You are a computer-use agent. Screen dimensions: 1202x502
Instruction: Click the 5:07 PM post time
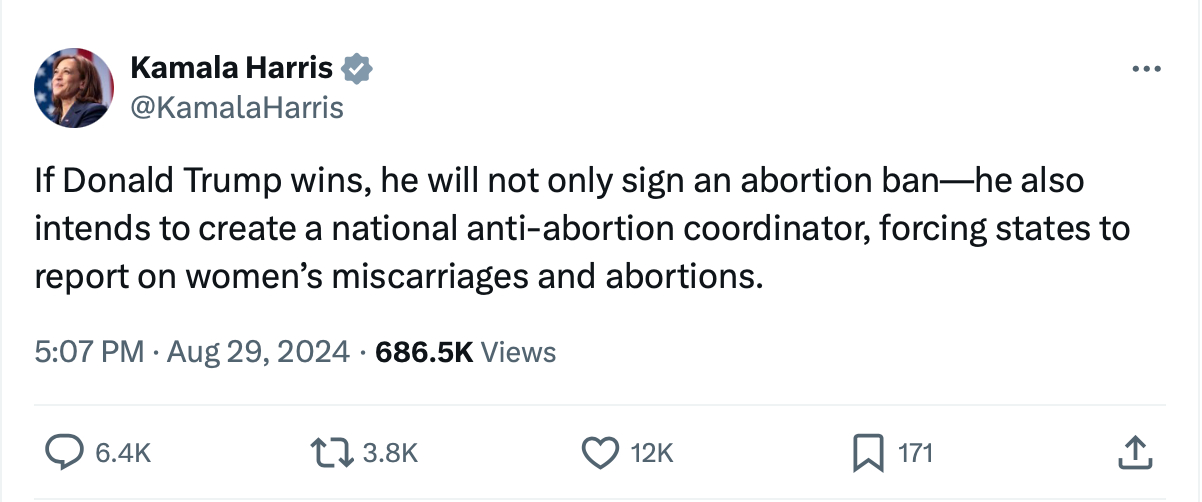[89, 352]
